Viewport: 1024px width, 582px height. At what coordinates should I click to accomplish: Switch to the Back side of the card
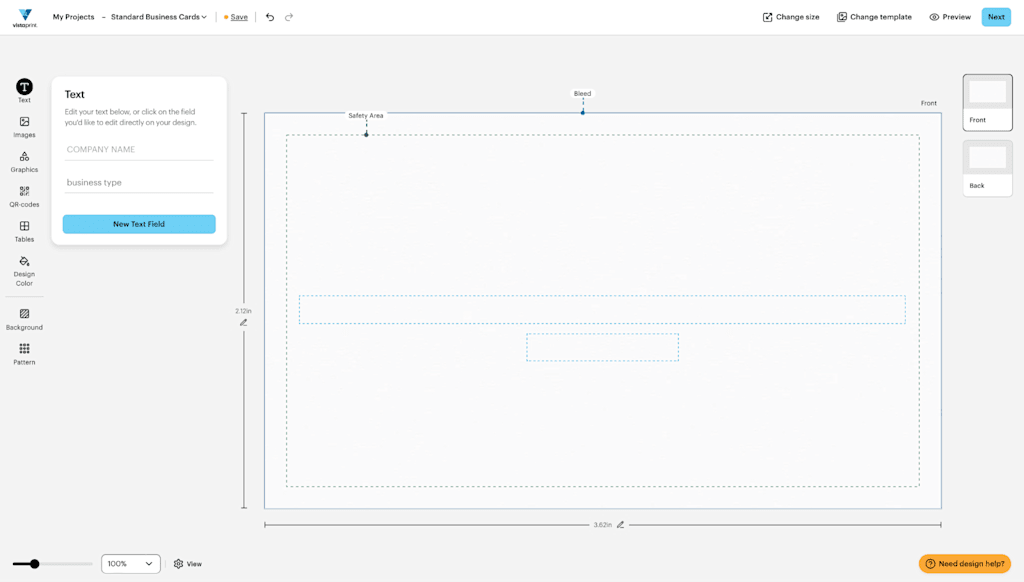(986, 160)
